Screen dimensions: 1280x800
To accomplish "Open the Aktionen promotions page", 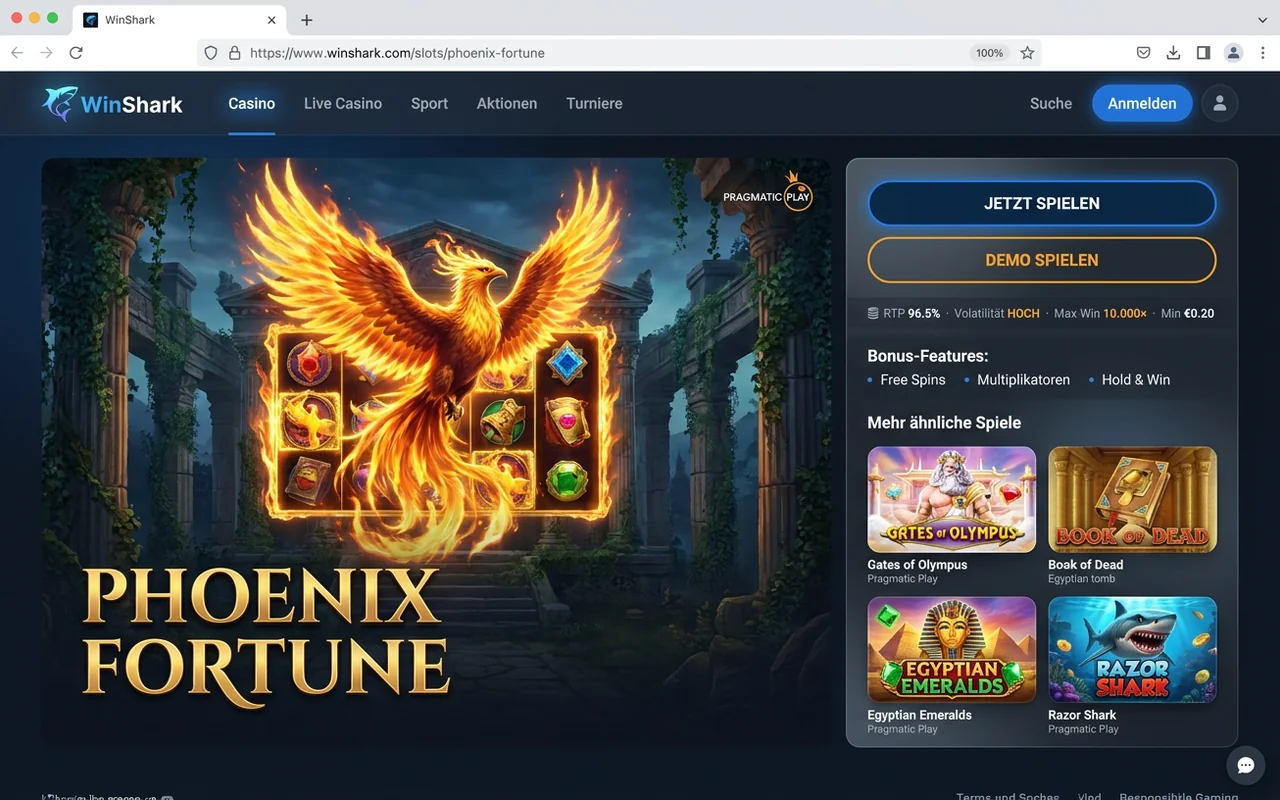I will pos(507,103).
